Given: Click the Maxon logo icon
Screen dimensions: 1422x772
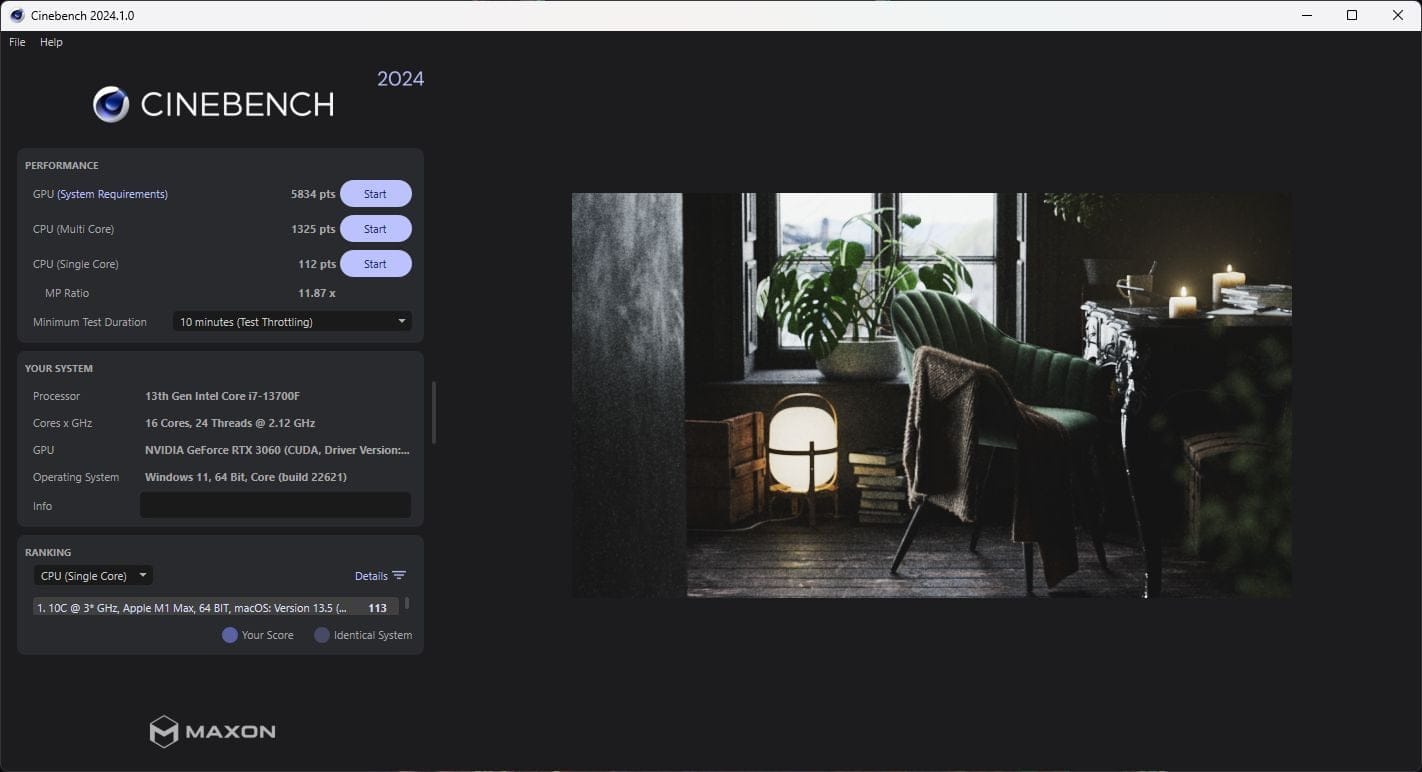Looking at the screenshot, I should [x=164, y=731].
